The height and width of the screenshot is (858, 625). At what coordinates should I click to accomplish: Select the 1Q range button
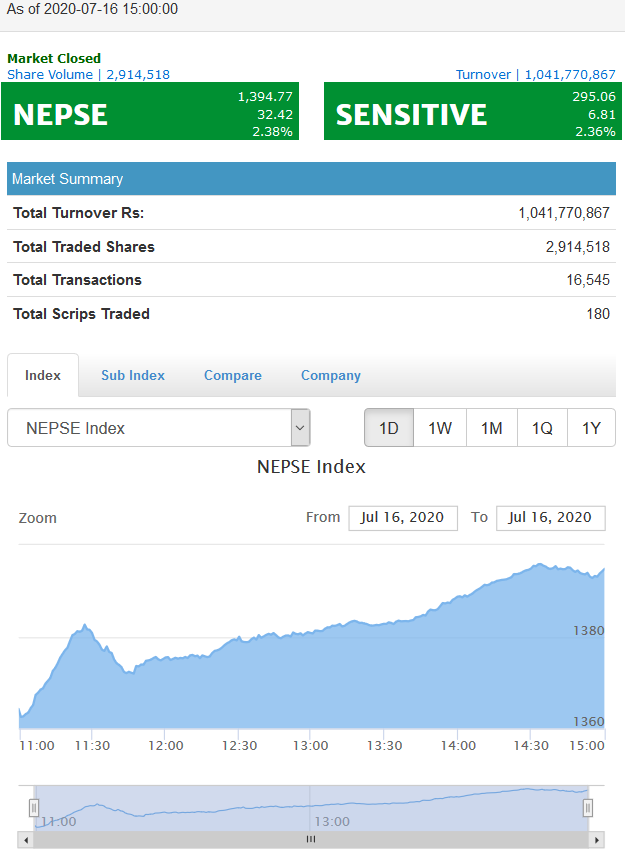(x=542, y=427)
